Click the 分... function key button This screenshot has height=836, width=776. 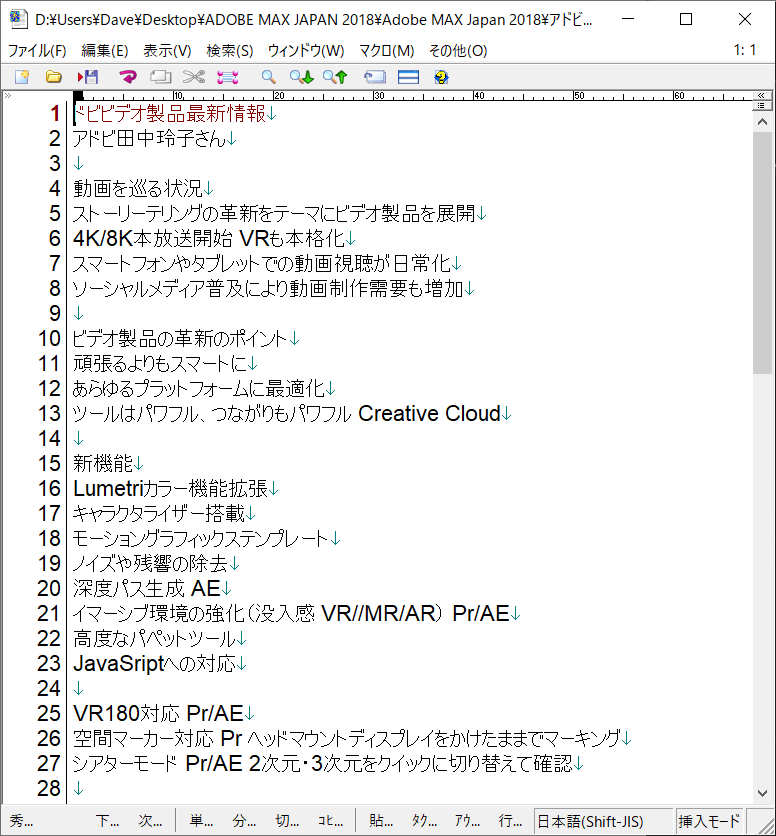click(x=244, y=821)
